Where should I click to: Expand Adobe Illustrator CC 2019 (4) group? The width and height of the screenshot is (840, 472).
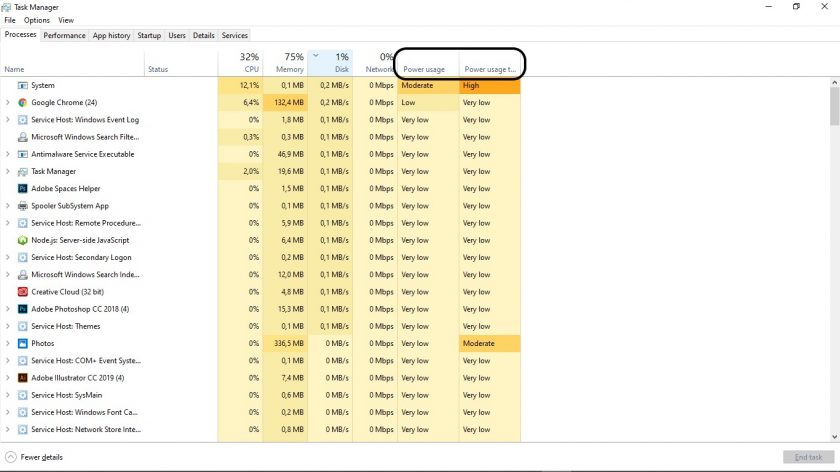(8, 378)
